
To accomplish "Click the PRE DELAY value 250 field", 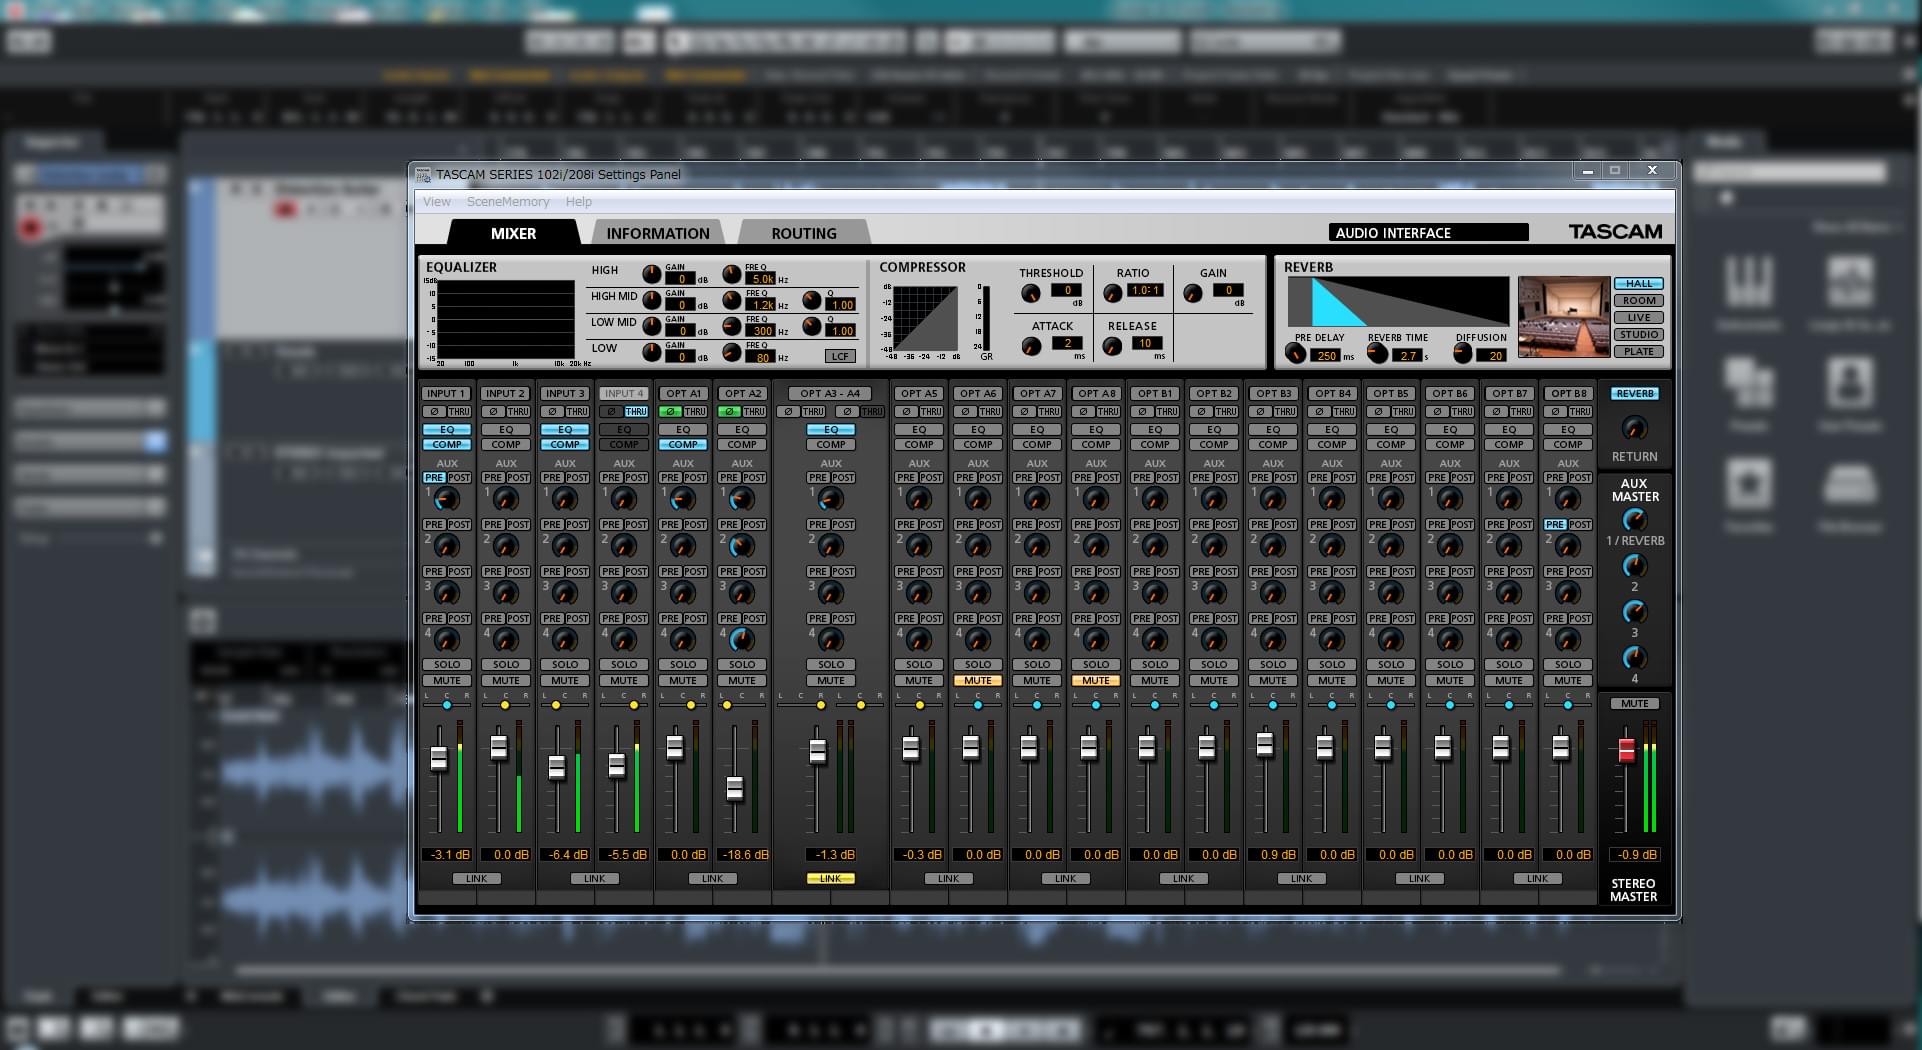I will tap(1326, 355).
